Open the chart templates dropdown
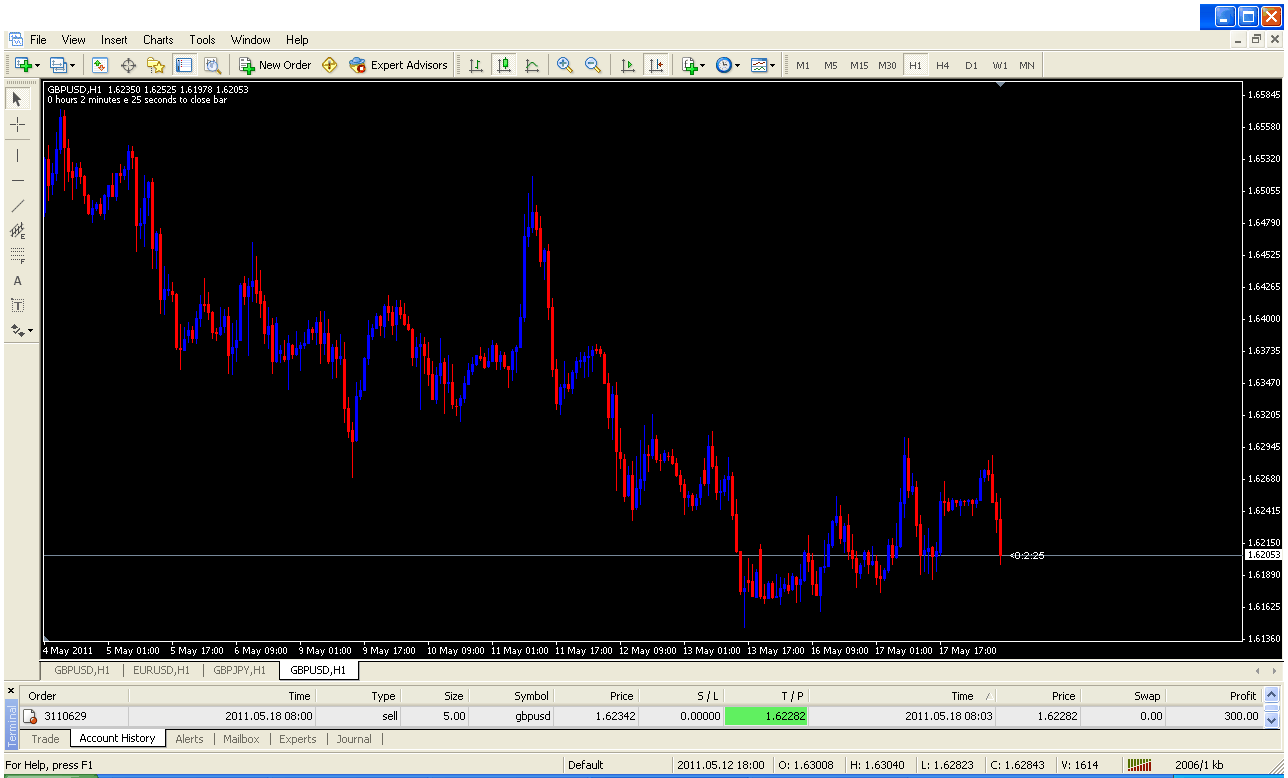The width and height of the screenshot is (1288, 778). point(772,65)
